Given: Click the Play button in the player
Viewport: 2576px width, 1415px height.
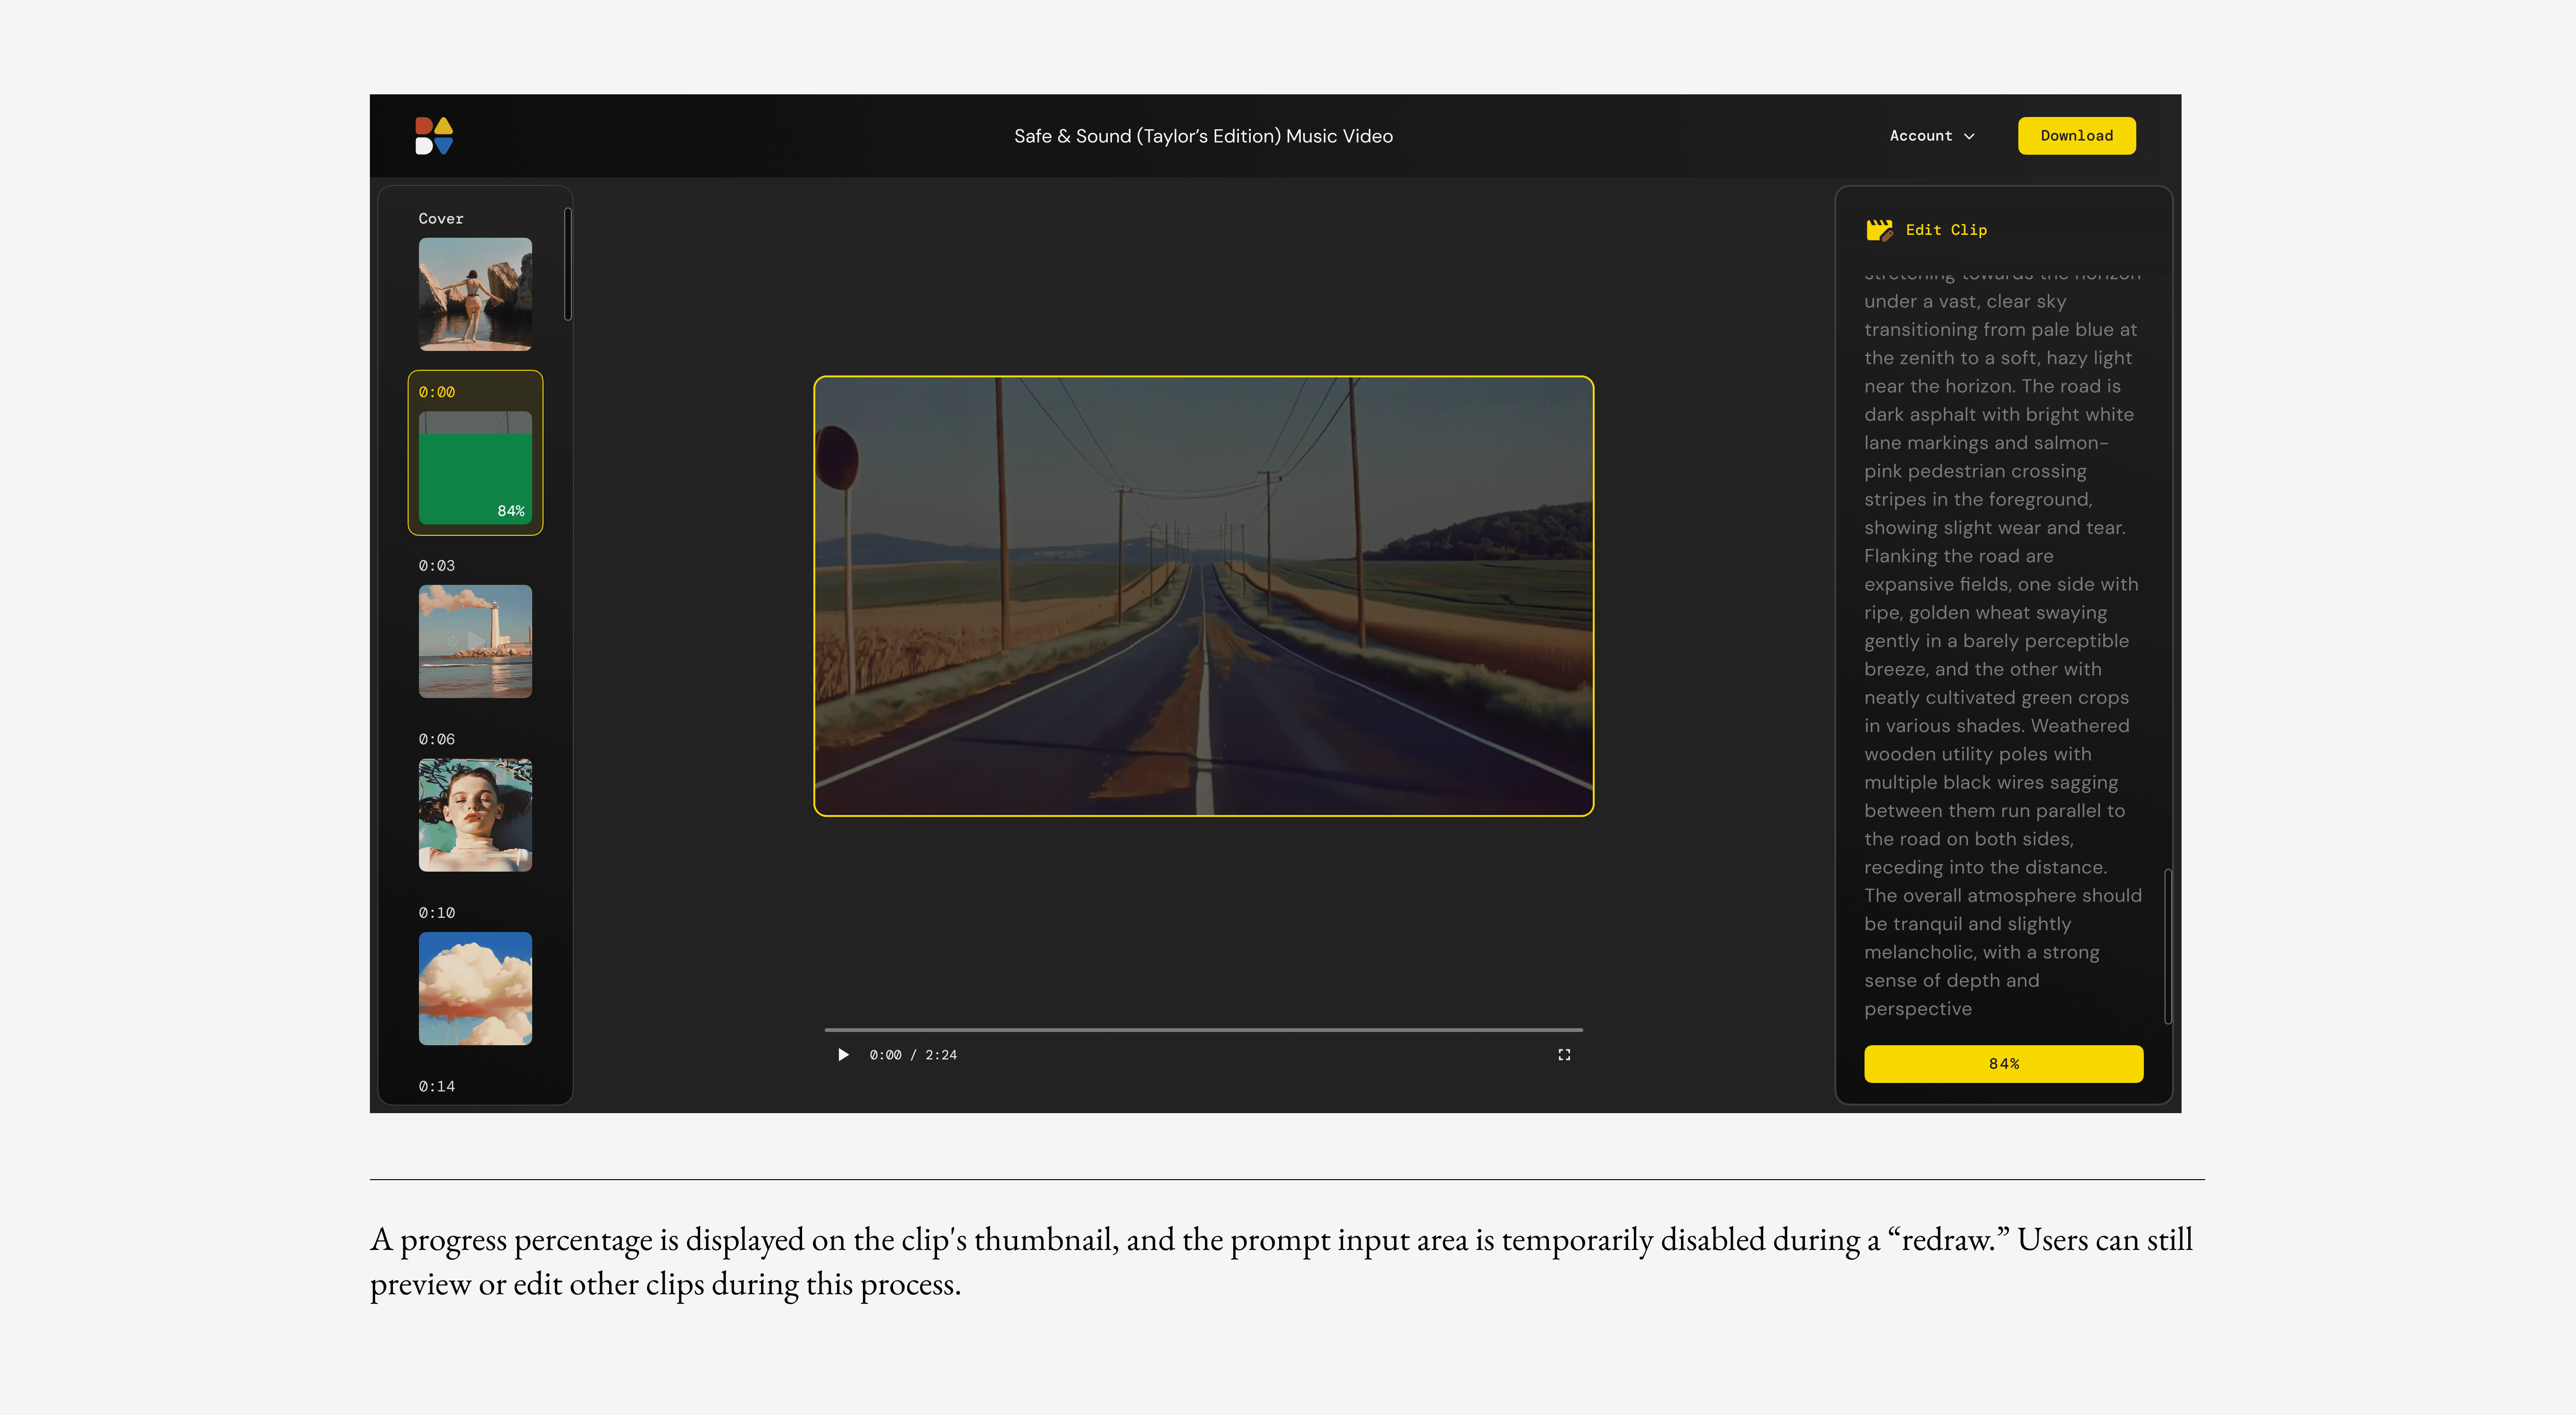Looking at the screenshot, I should tap(843, 1054).
